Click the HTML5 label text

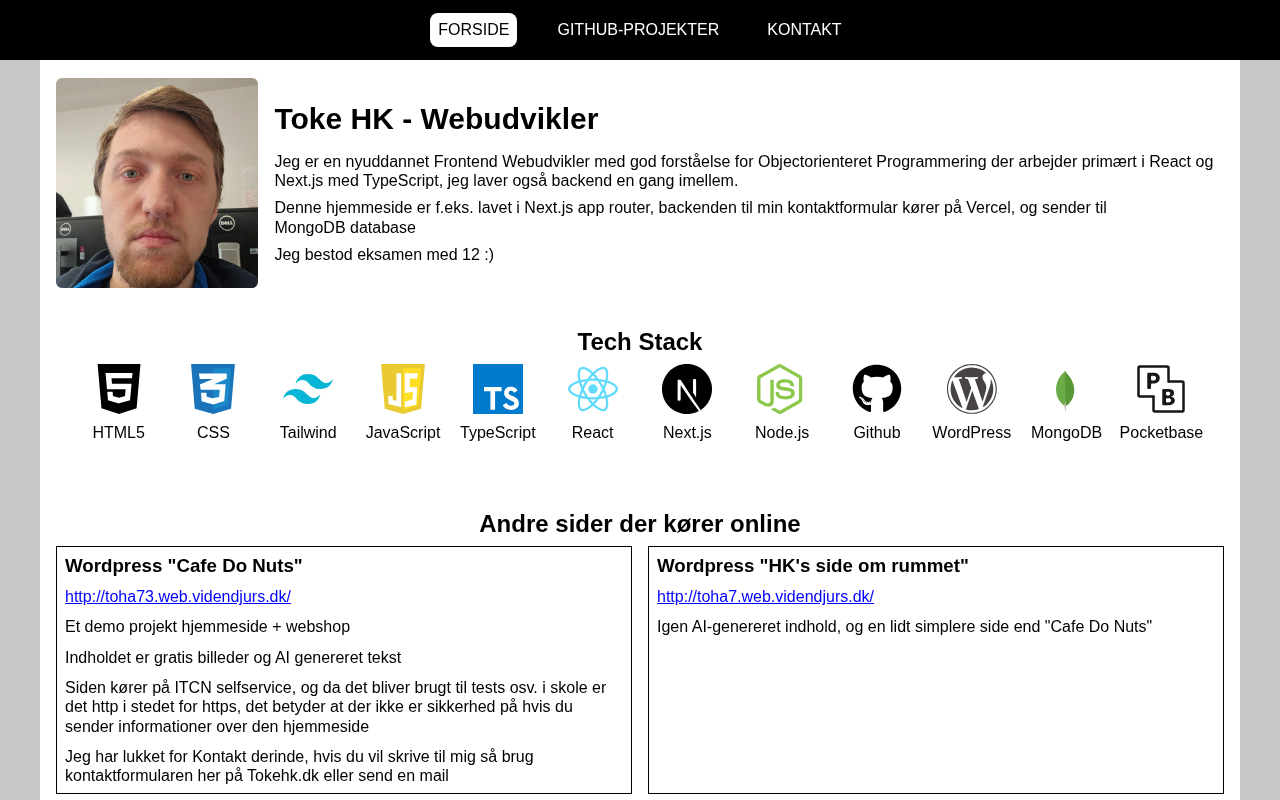119,433
